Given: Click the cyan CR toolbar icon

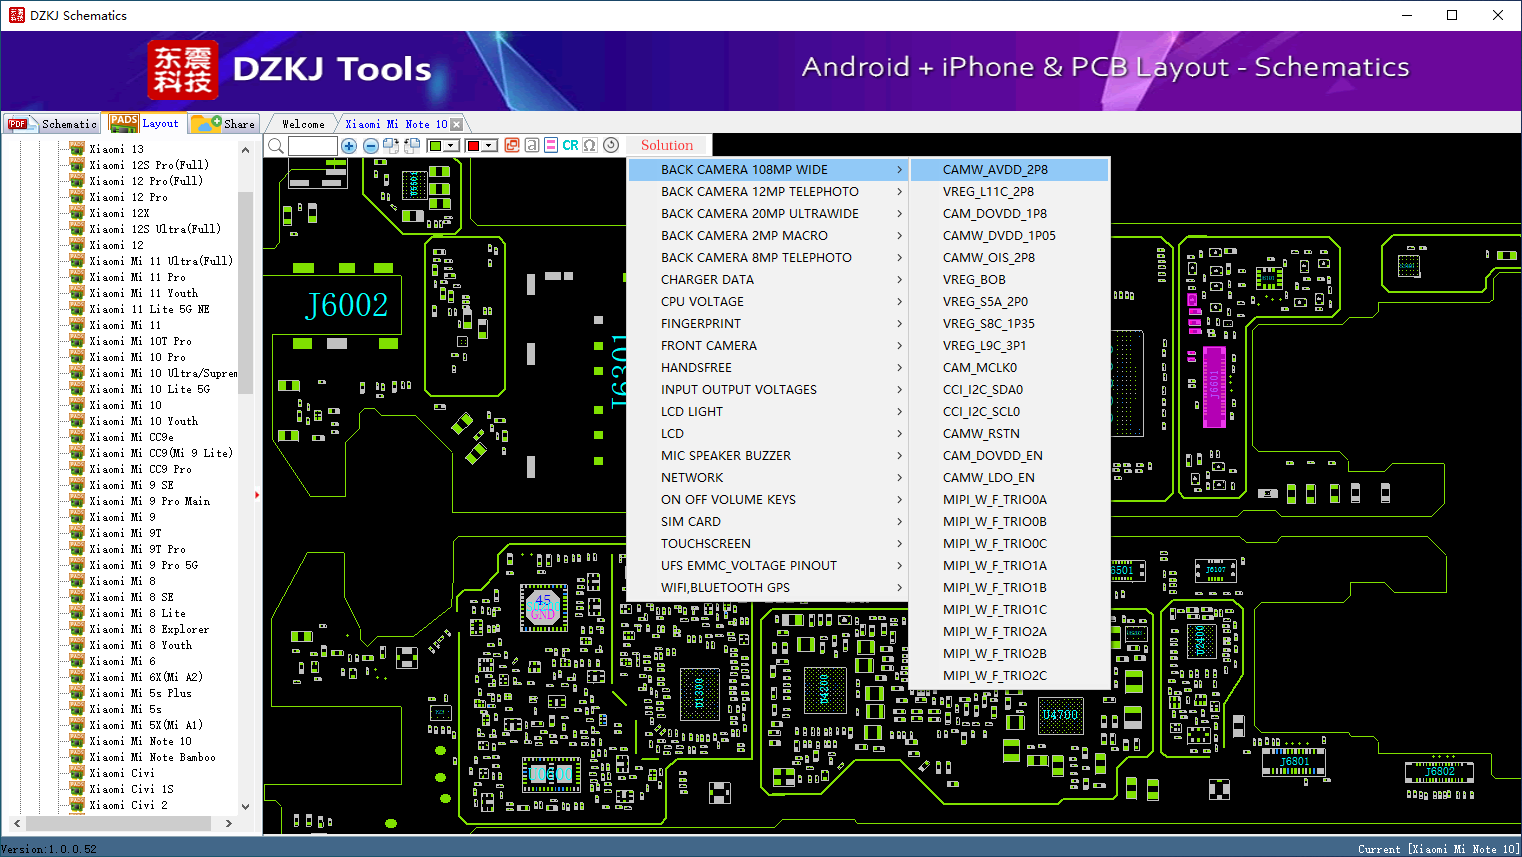Looking at the screenshot, I should pyautogui.click(x=570, y=145).
